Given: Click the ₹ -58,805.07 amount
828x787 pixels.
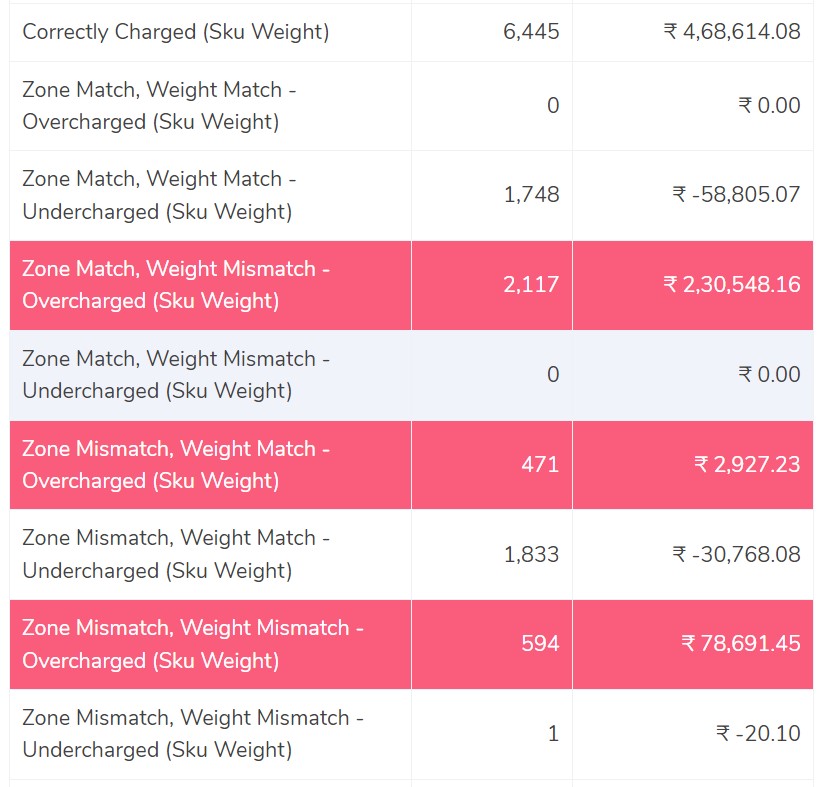Looking at the screenshot, I should [x=736, y=195].
